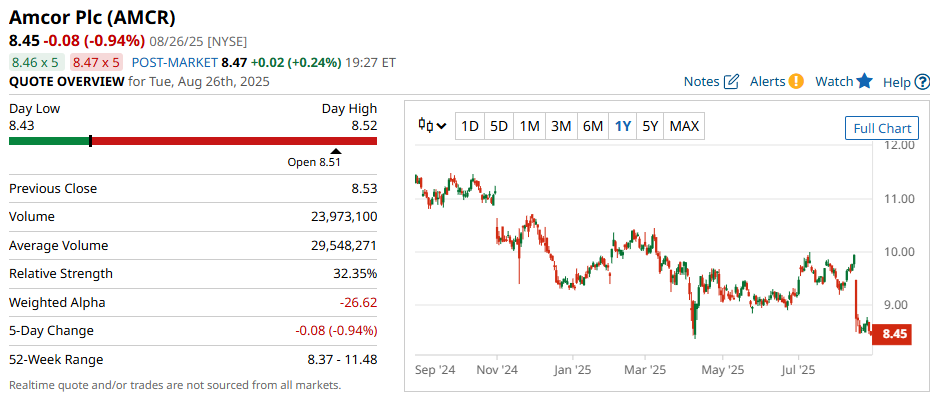Click the red ask 8.47 x 5 box
Screen dimensions: 936x406
coord(96,62)
